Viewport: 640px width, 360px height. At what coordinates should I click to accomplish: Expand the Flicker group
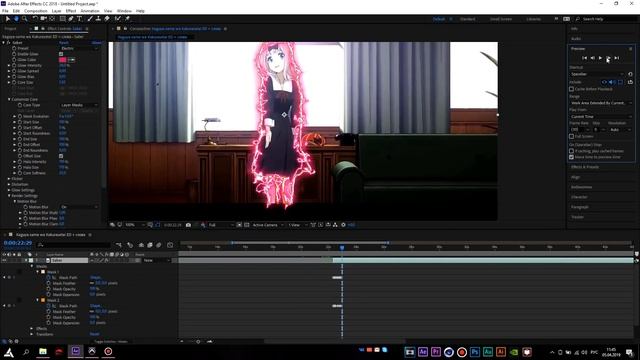(x=9, y=179)
